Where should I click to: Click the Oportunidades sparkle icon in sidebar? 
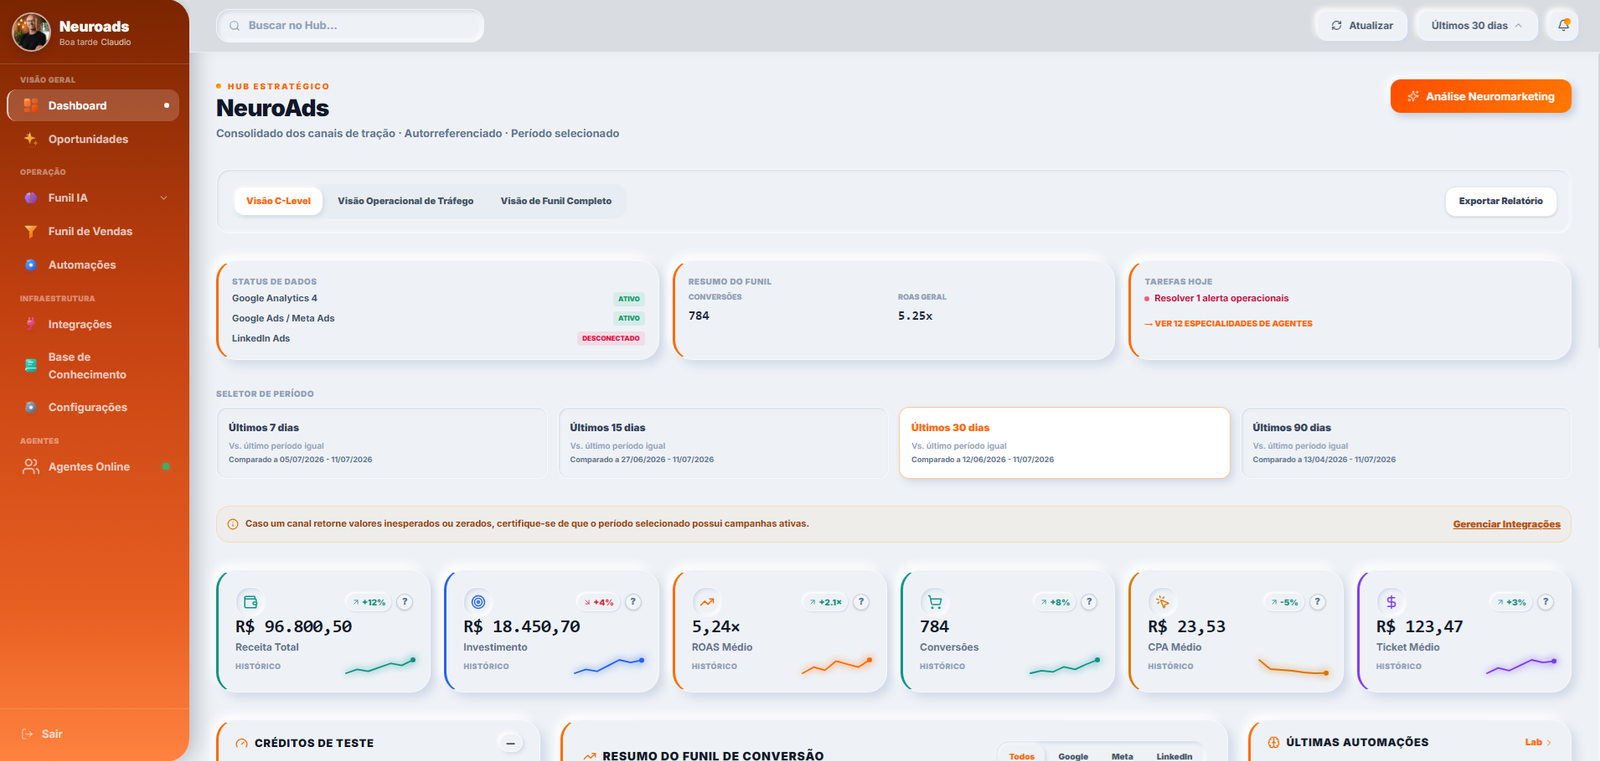point(31,139)
